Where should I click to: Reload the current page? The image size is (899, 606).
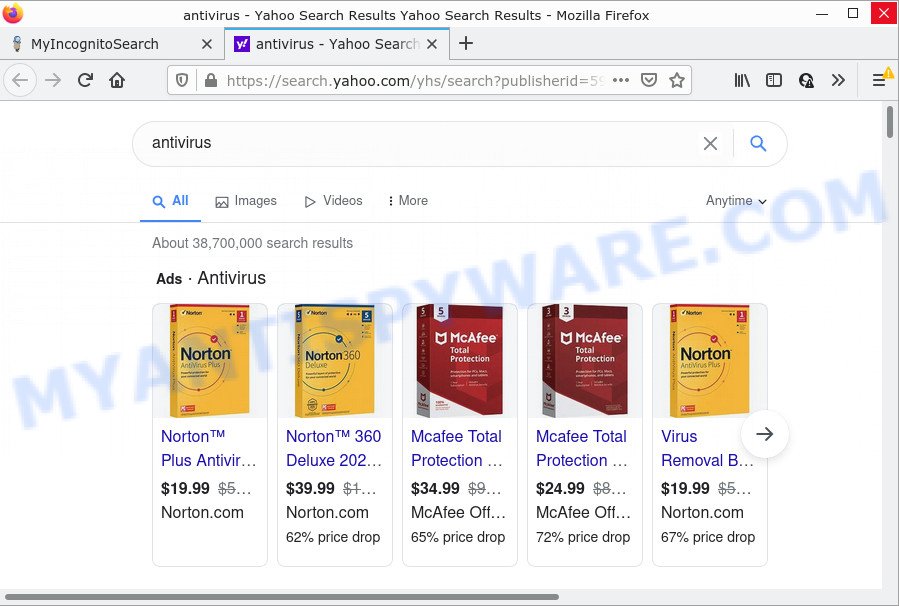tap(85, 80)
